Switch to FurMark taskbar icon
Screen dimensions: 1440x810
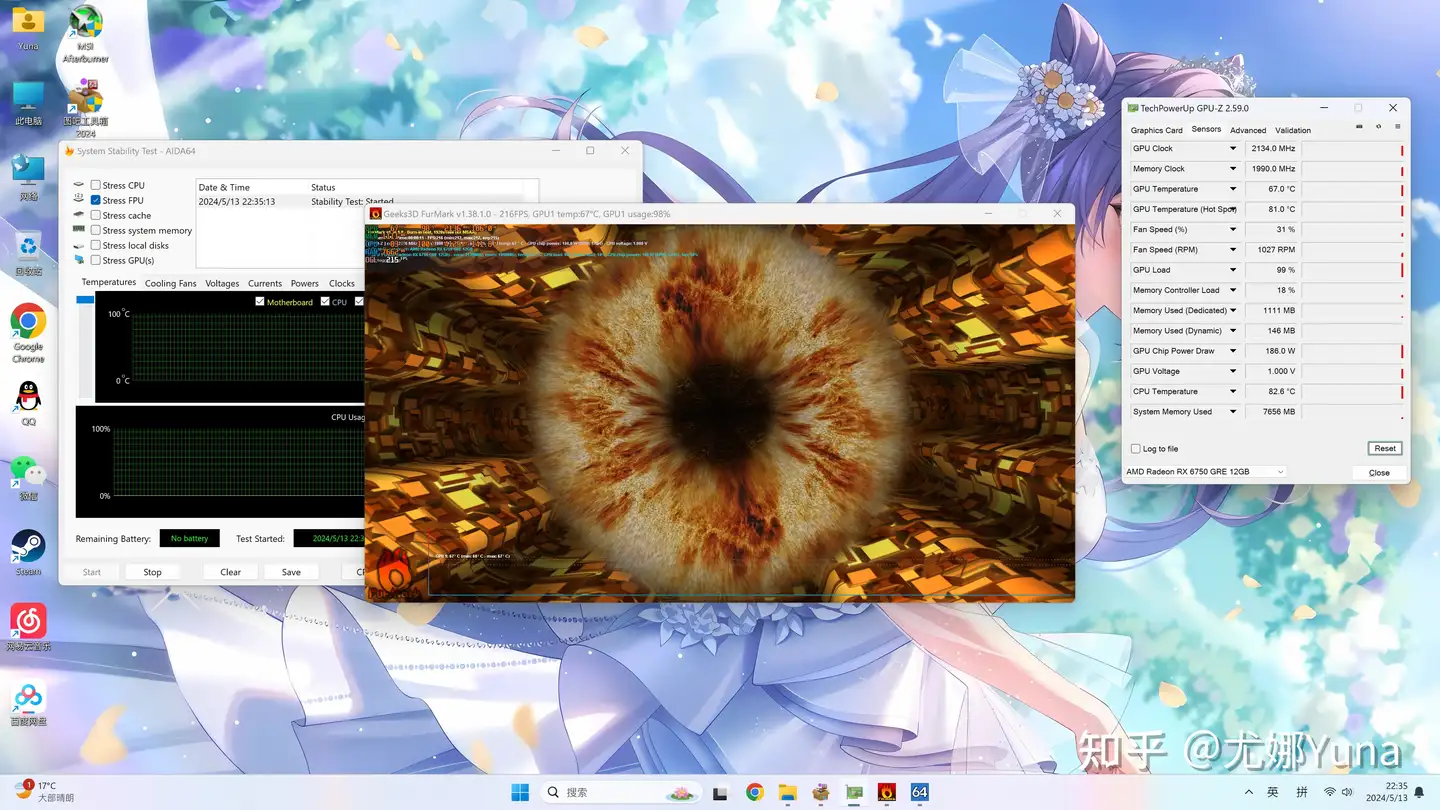(x=887, y=792)
